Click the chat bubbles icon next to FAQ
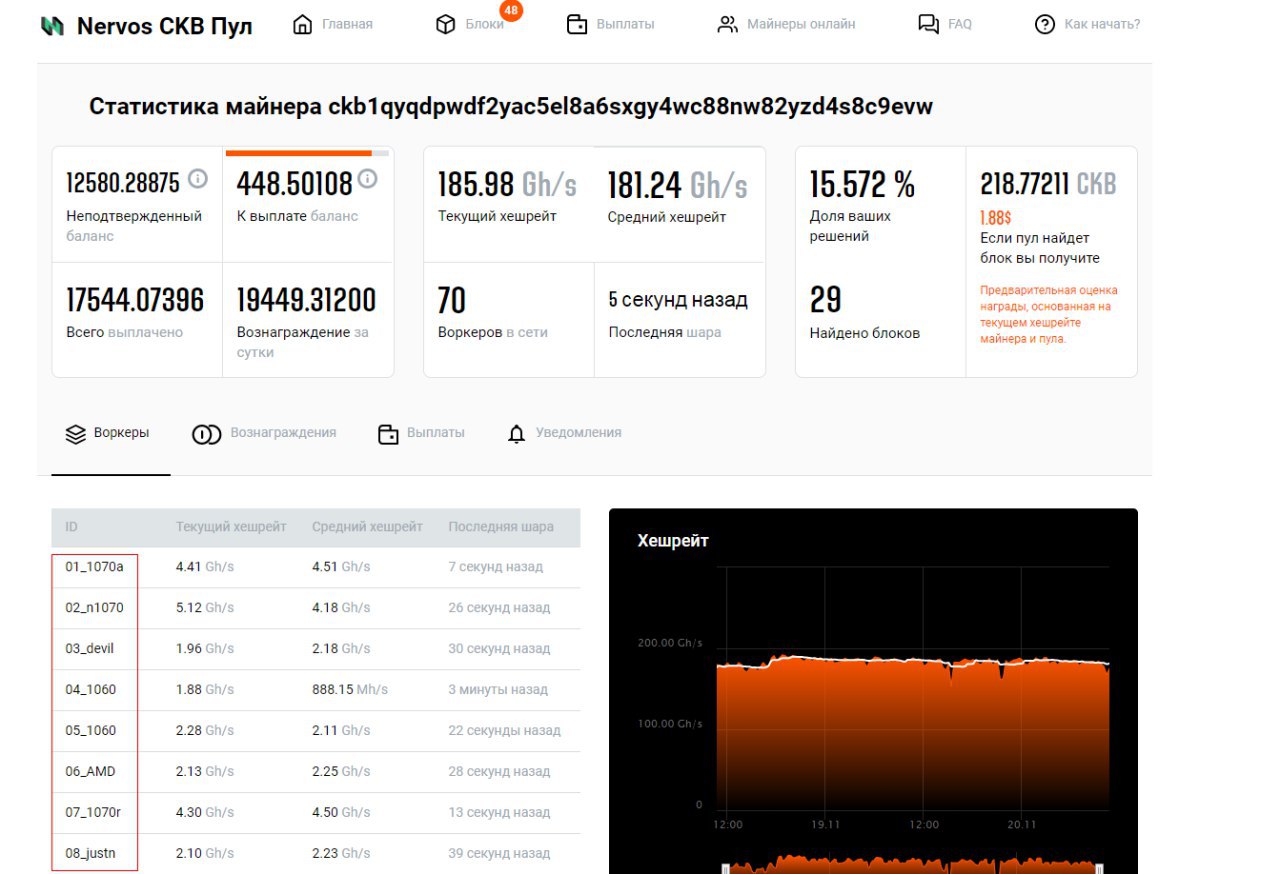 928,24
